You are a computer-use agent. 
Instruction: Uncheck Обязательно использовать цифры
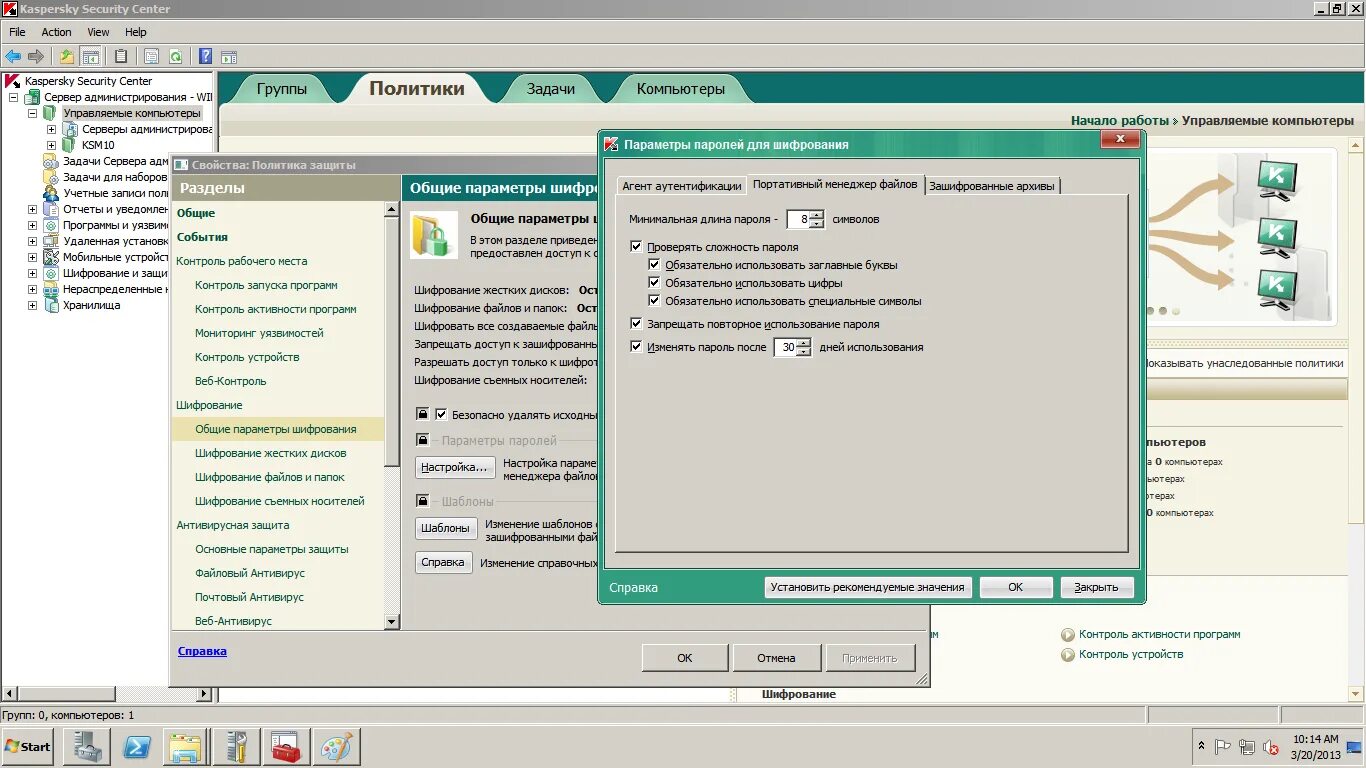(654, 283)
